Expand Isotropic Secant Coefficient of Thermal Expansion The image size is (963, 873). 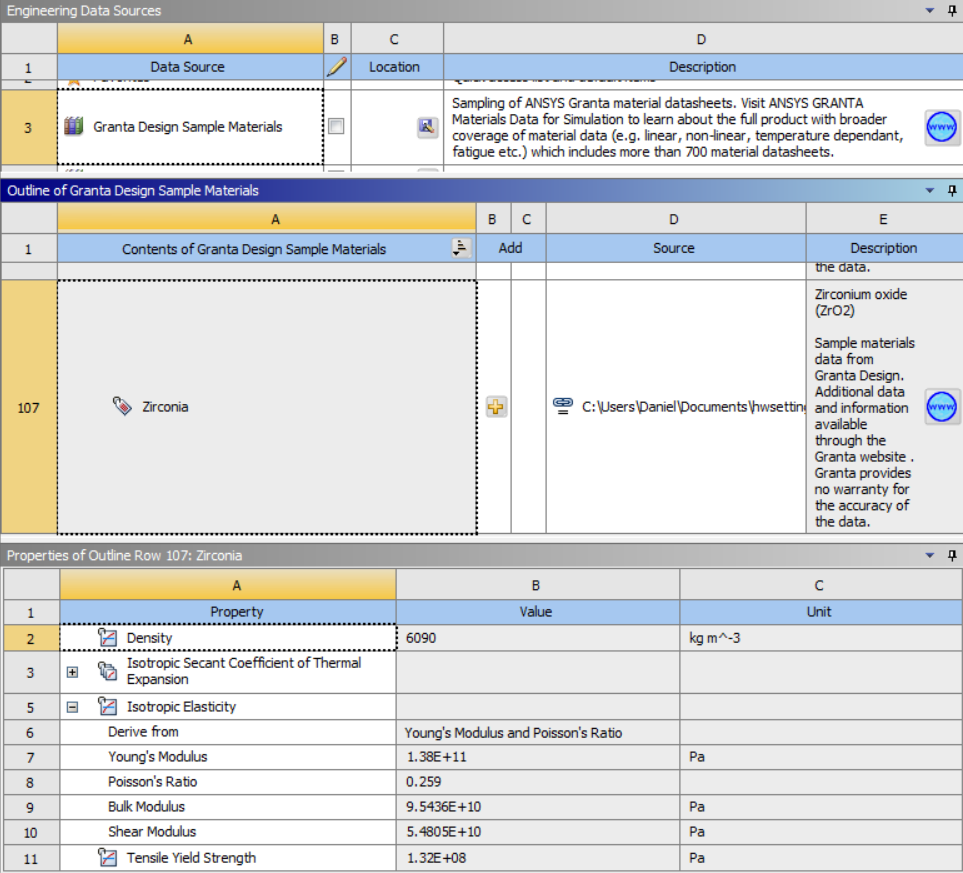pos(72,672)
